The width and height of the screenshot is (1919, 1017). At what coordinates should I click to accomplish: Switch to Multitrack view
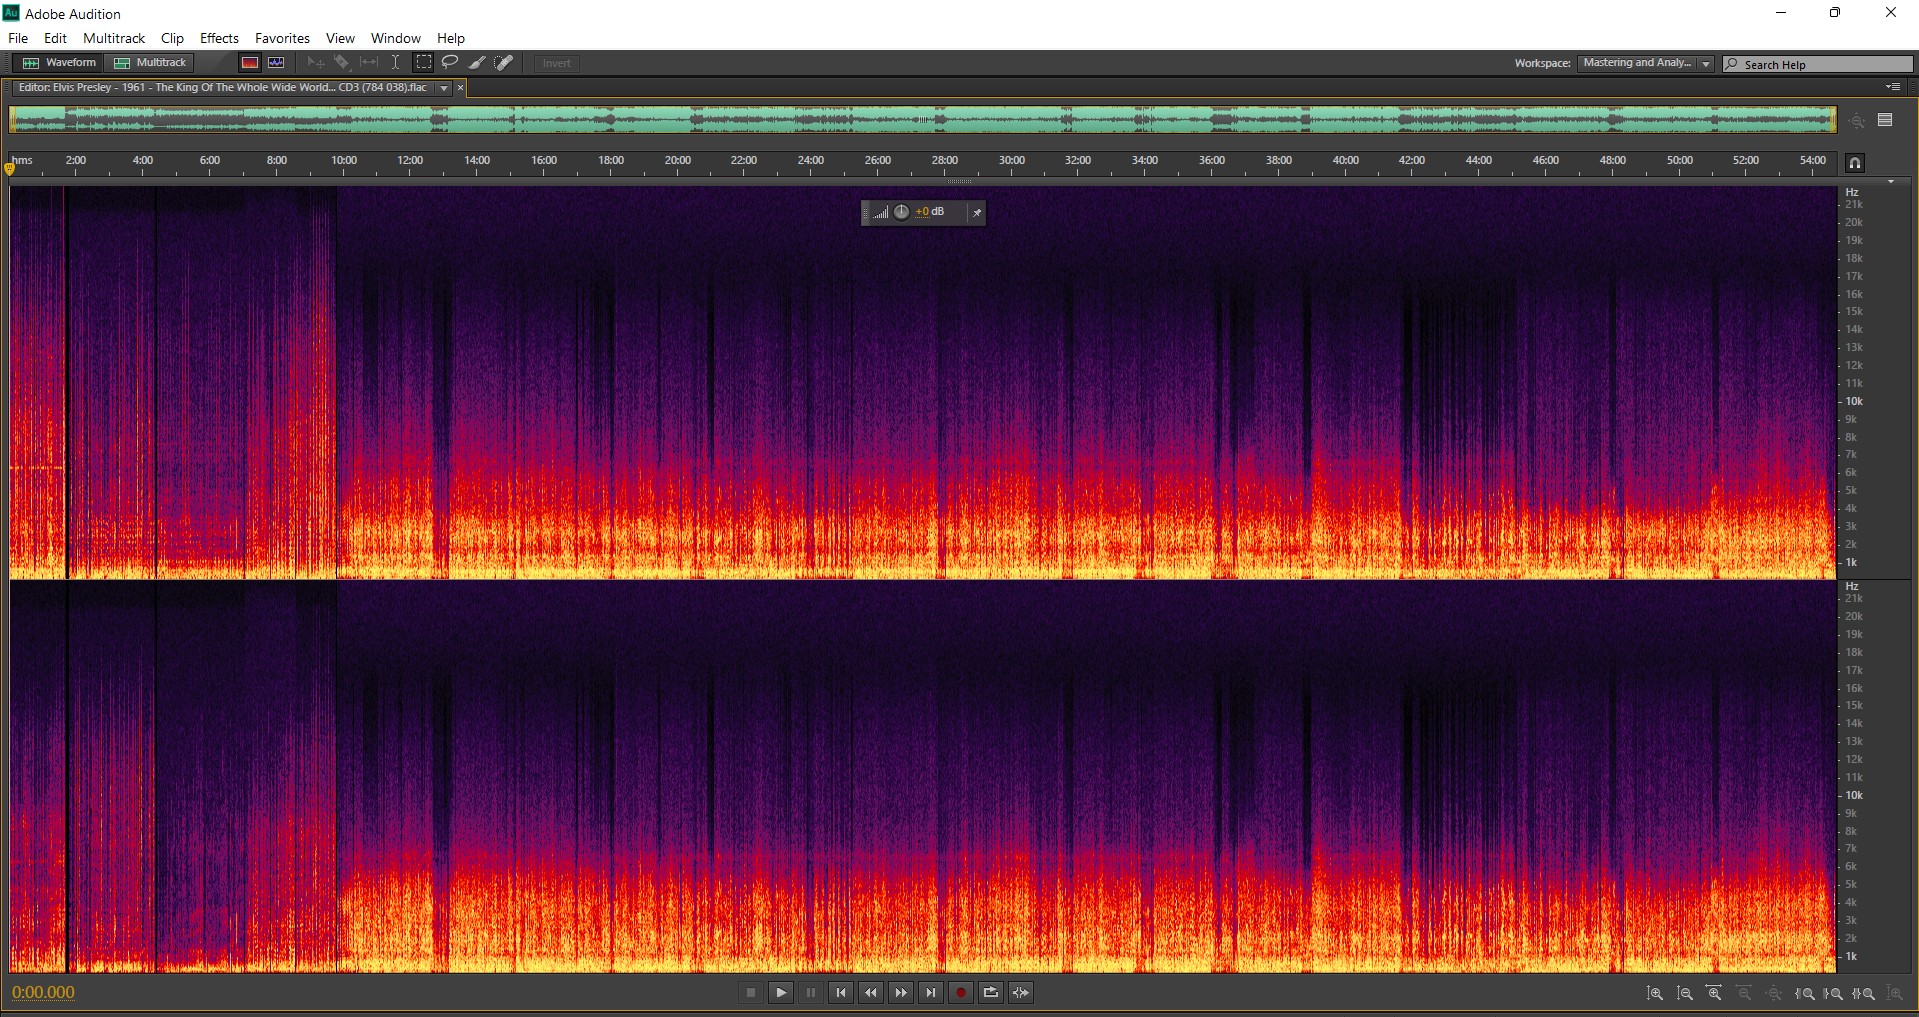point(150,63)
